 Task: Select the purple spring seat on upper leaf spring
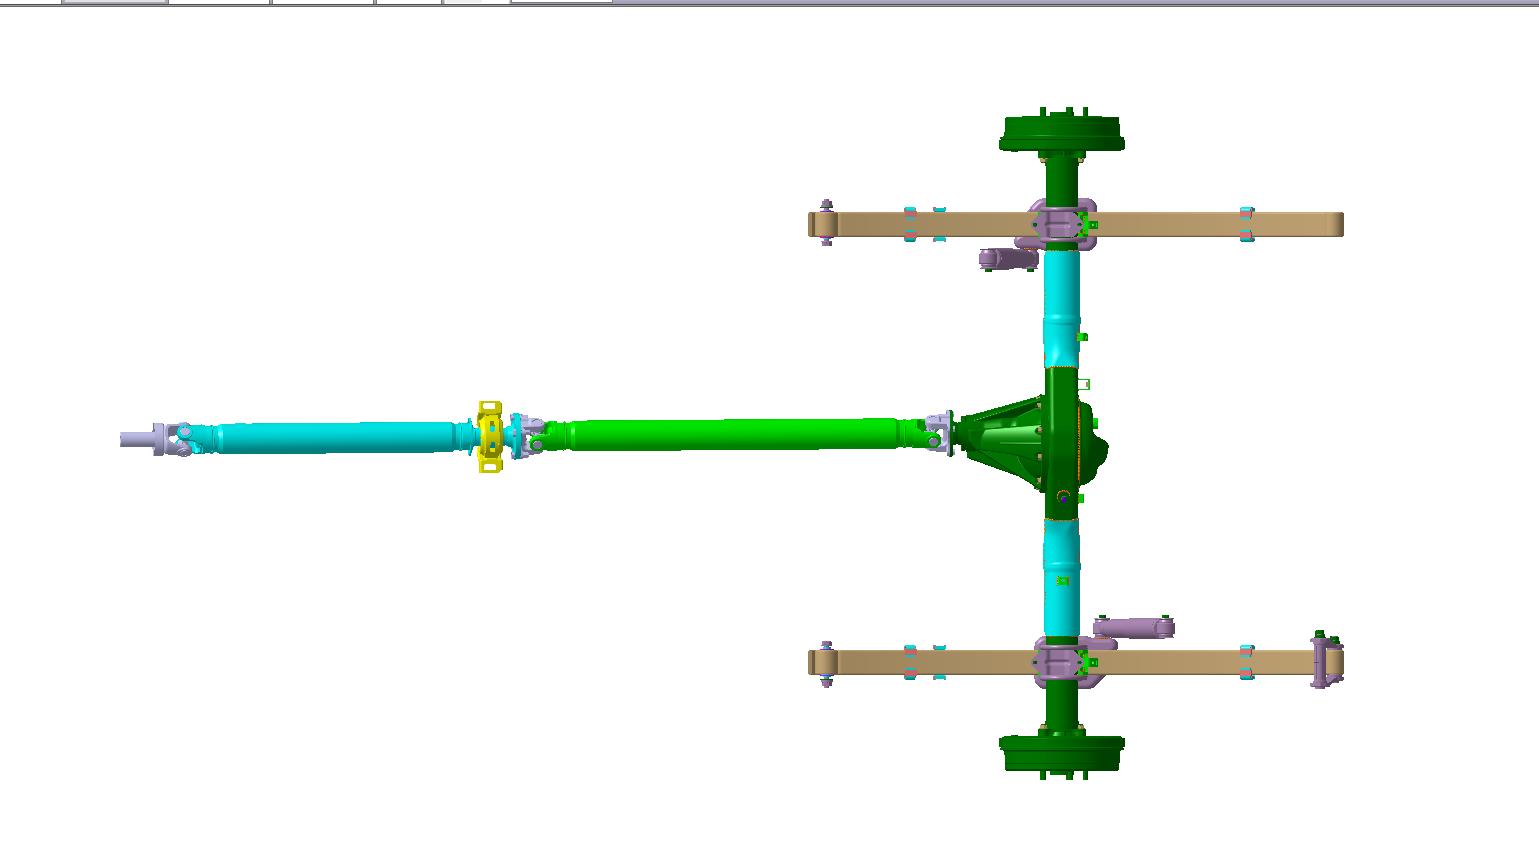click(x=1058, y=224)
